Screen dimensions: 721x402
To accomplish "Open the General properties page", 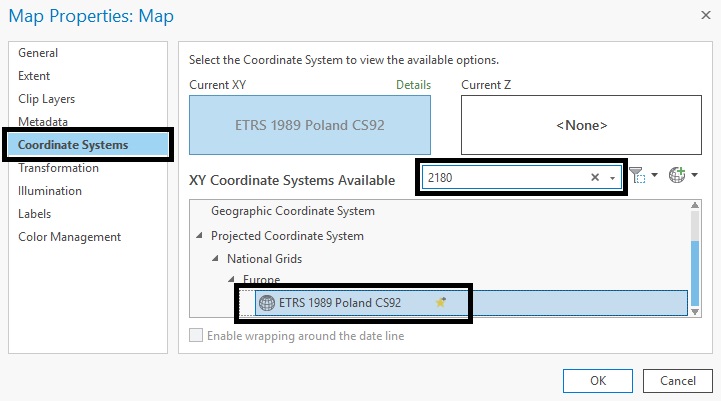I will 38,53.
